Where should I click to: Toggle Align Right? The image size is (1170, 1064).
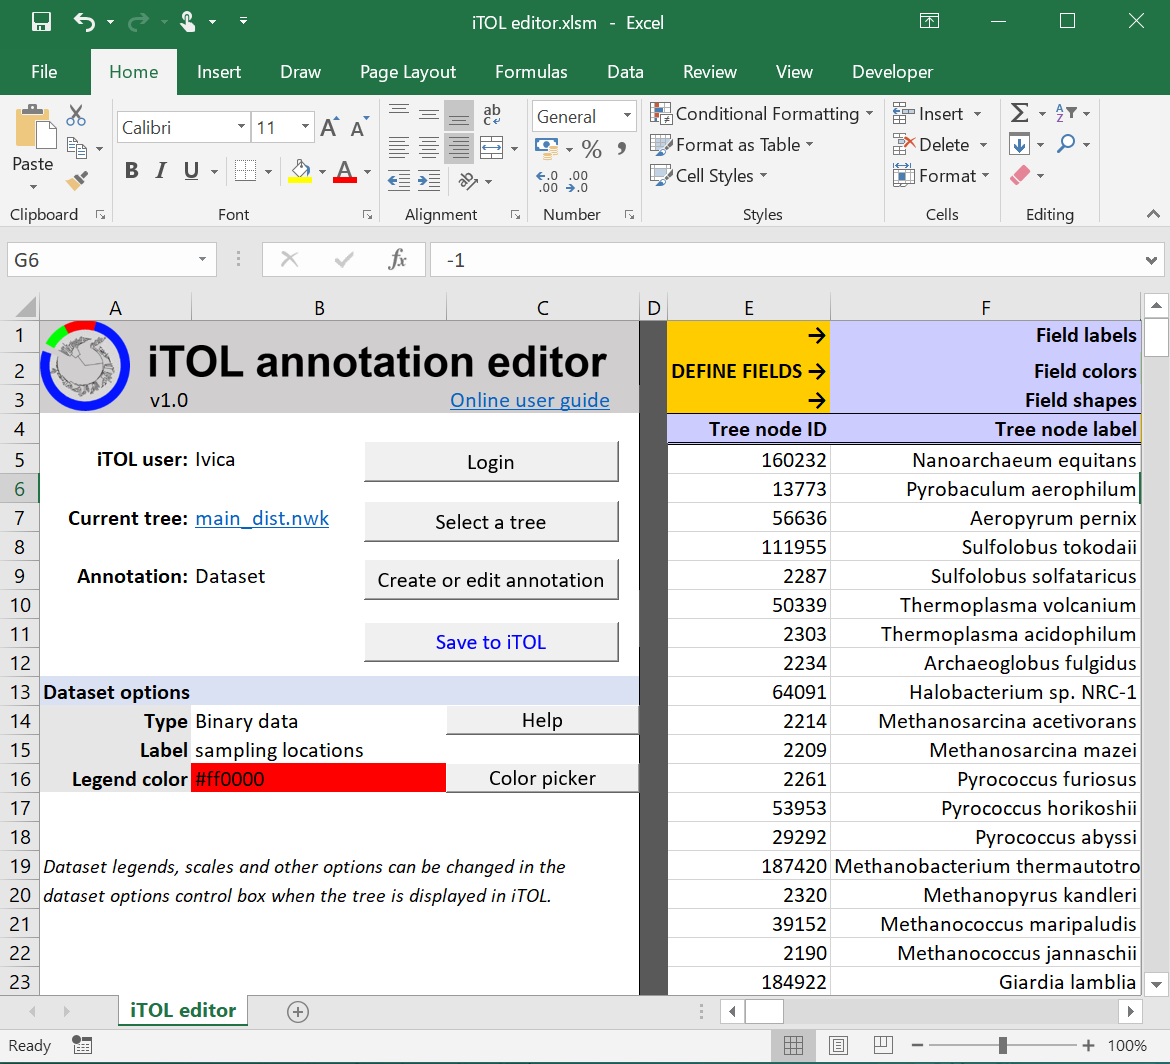[x=459, y=148]
